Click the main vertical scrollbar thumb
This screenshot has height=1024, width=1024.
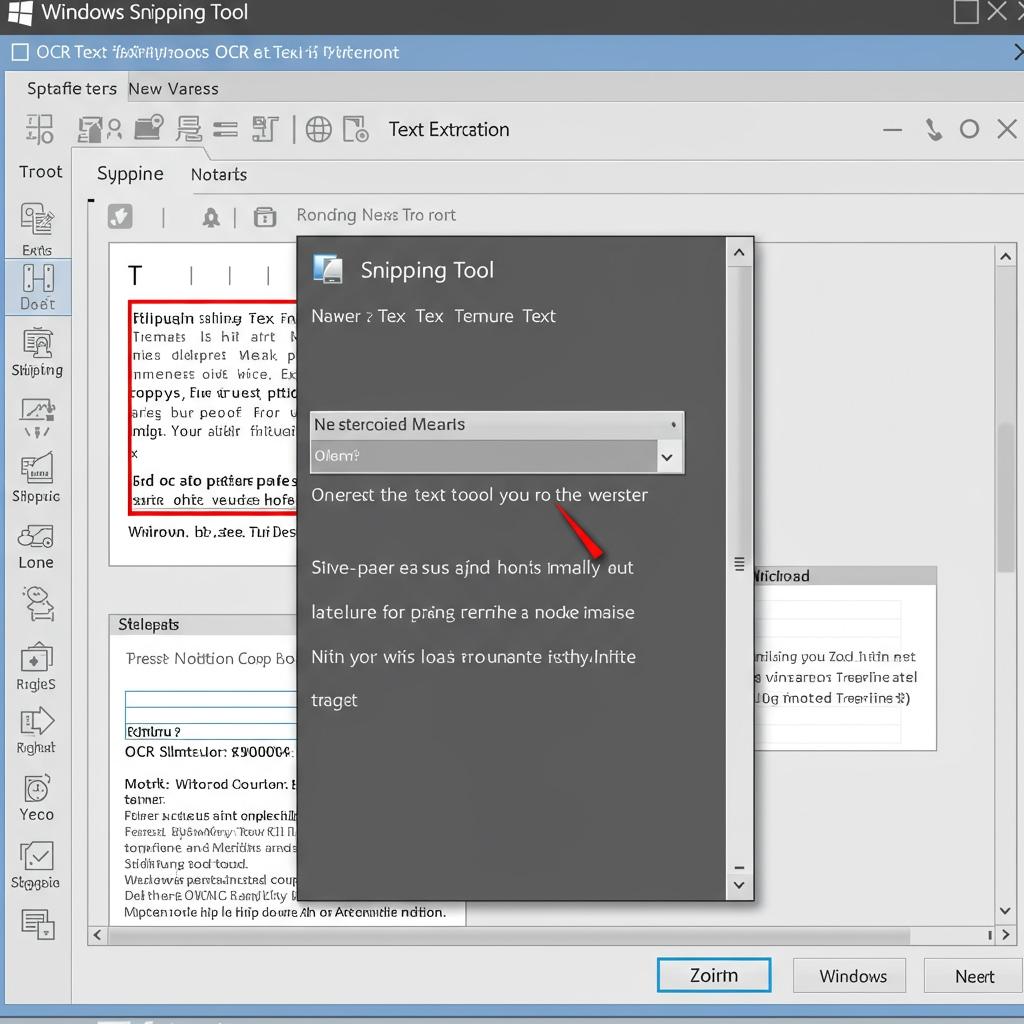pyautogui.click(x=1006, y=498)
